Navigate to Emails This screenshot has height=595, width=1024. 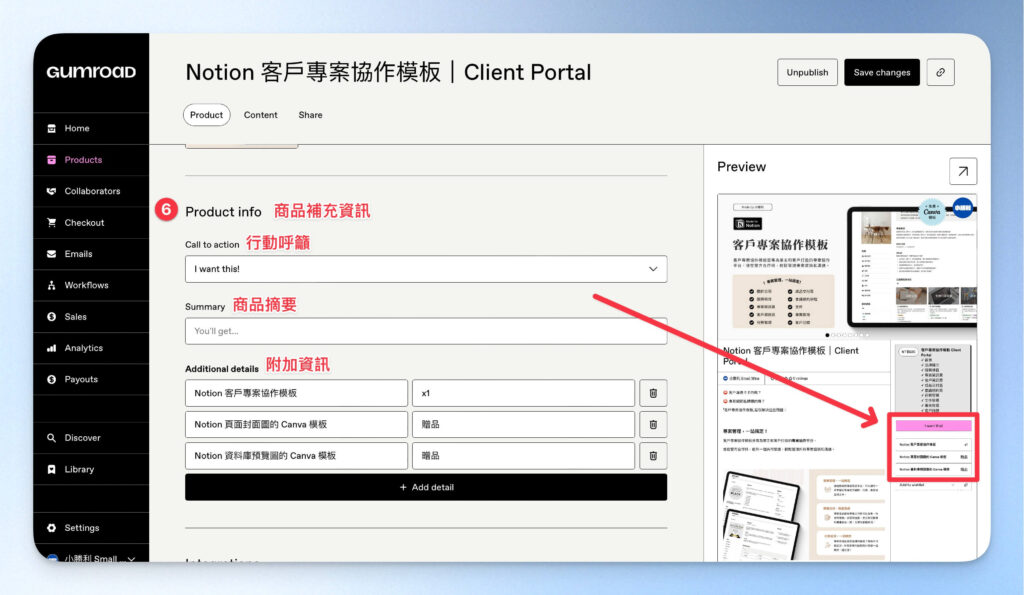click(91, 254)
